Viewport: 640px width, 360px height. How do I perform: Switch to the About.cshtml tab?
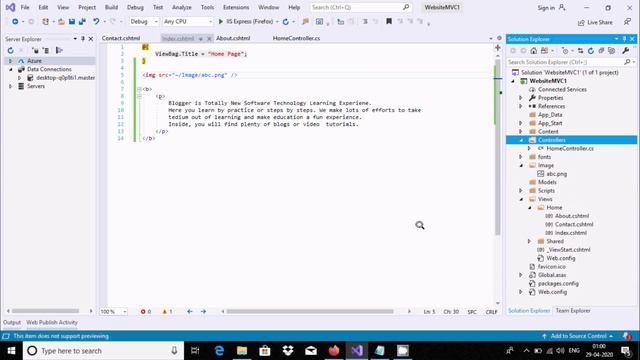pos(233,38)
